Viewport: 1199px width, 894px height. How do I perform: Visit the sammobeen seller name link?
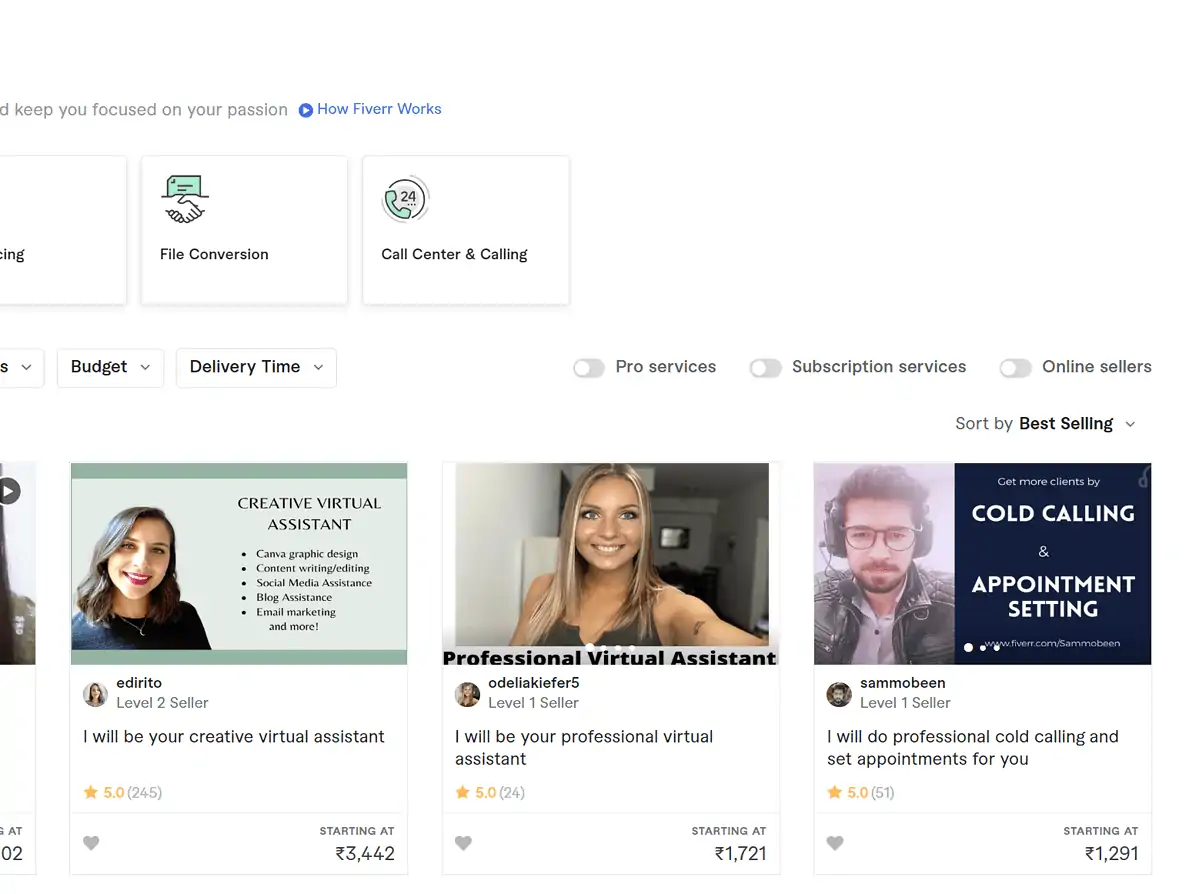(x=902, y=683)
